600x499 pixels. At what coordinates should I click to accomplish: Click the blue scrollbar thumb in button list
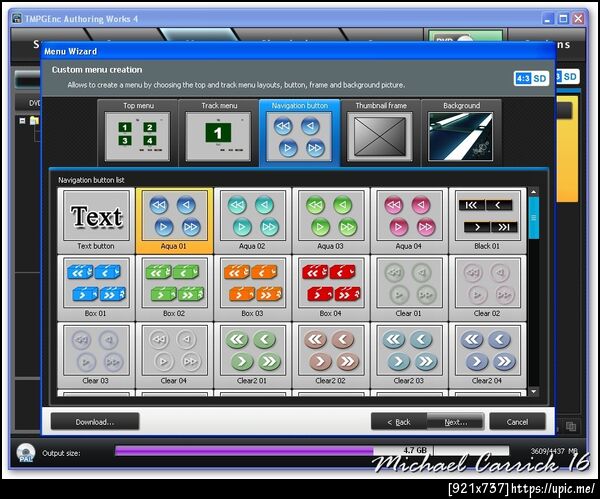point(534,218)
